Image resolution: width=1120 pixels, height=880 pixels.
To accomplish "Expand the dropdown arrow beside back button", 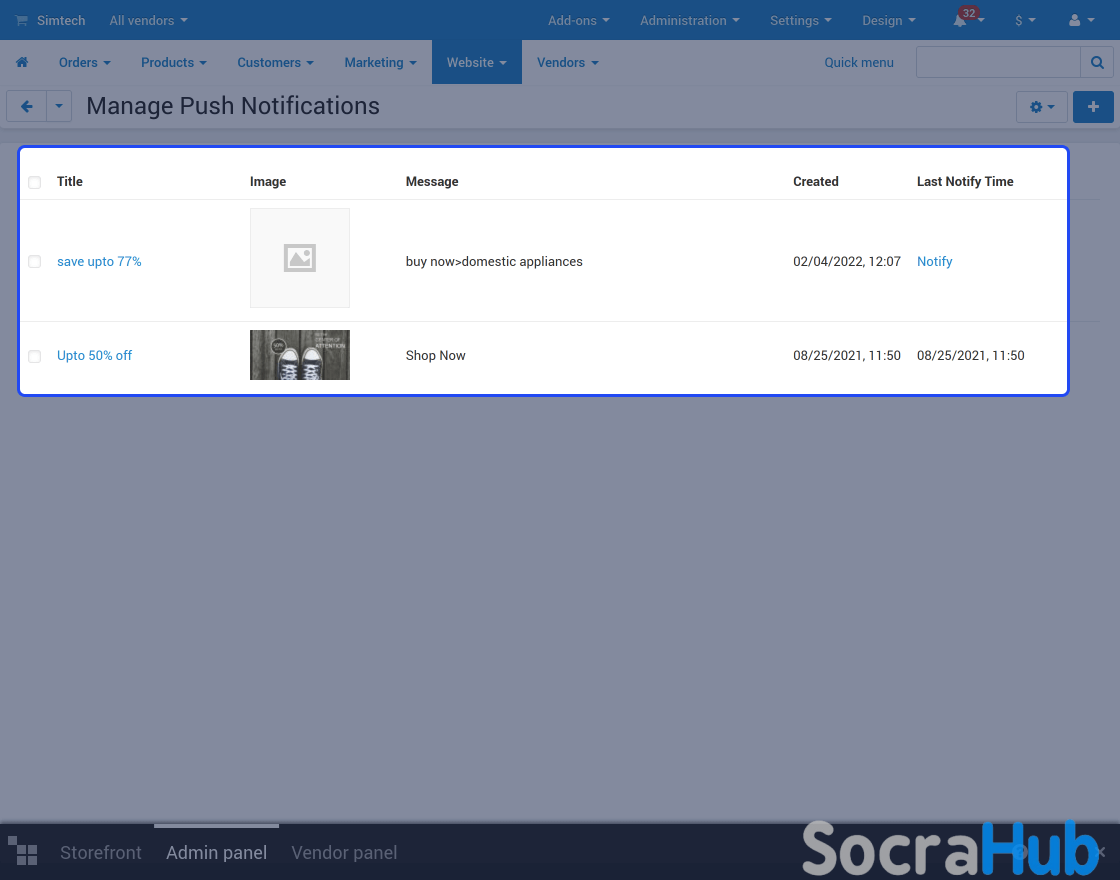I will point(59,107).
